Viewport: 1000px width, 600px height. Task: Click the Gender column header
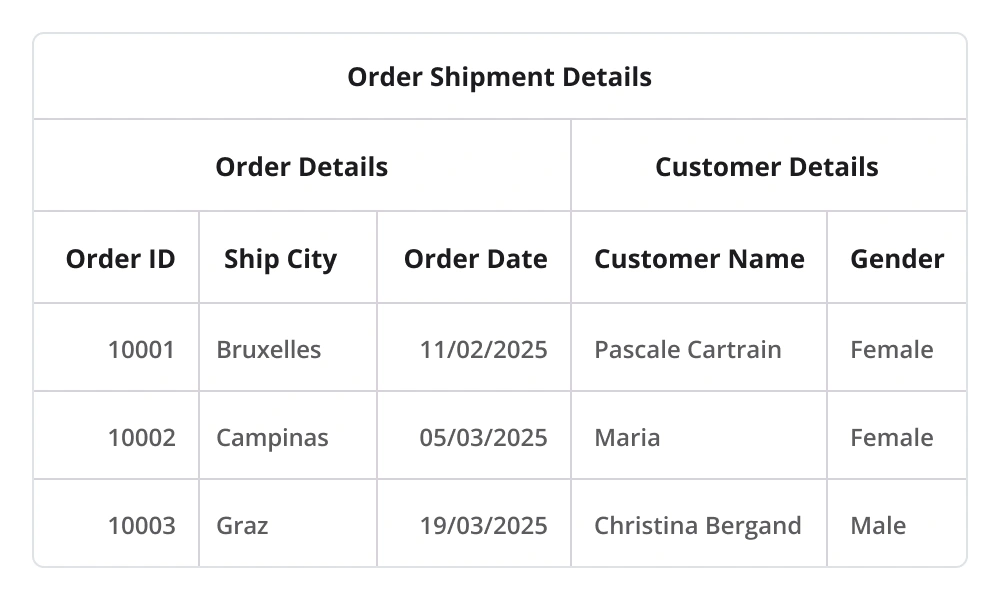click(x=897, y=259)
